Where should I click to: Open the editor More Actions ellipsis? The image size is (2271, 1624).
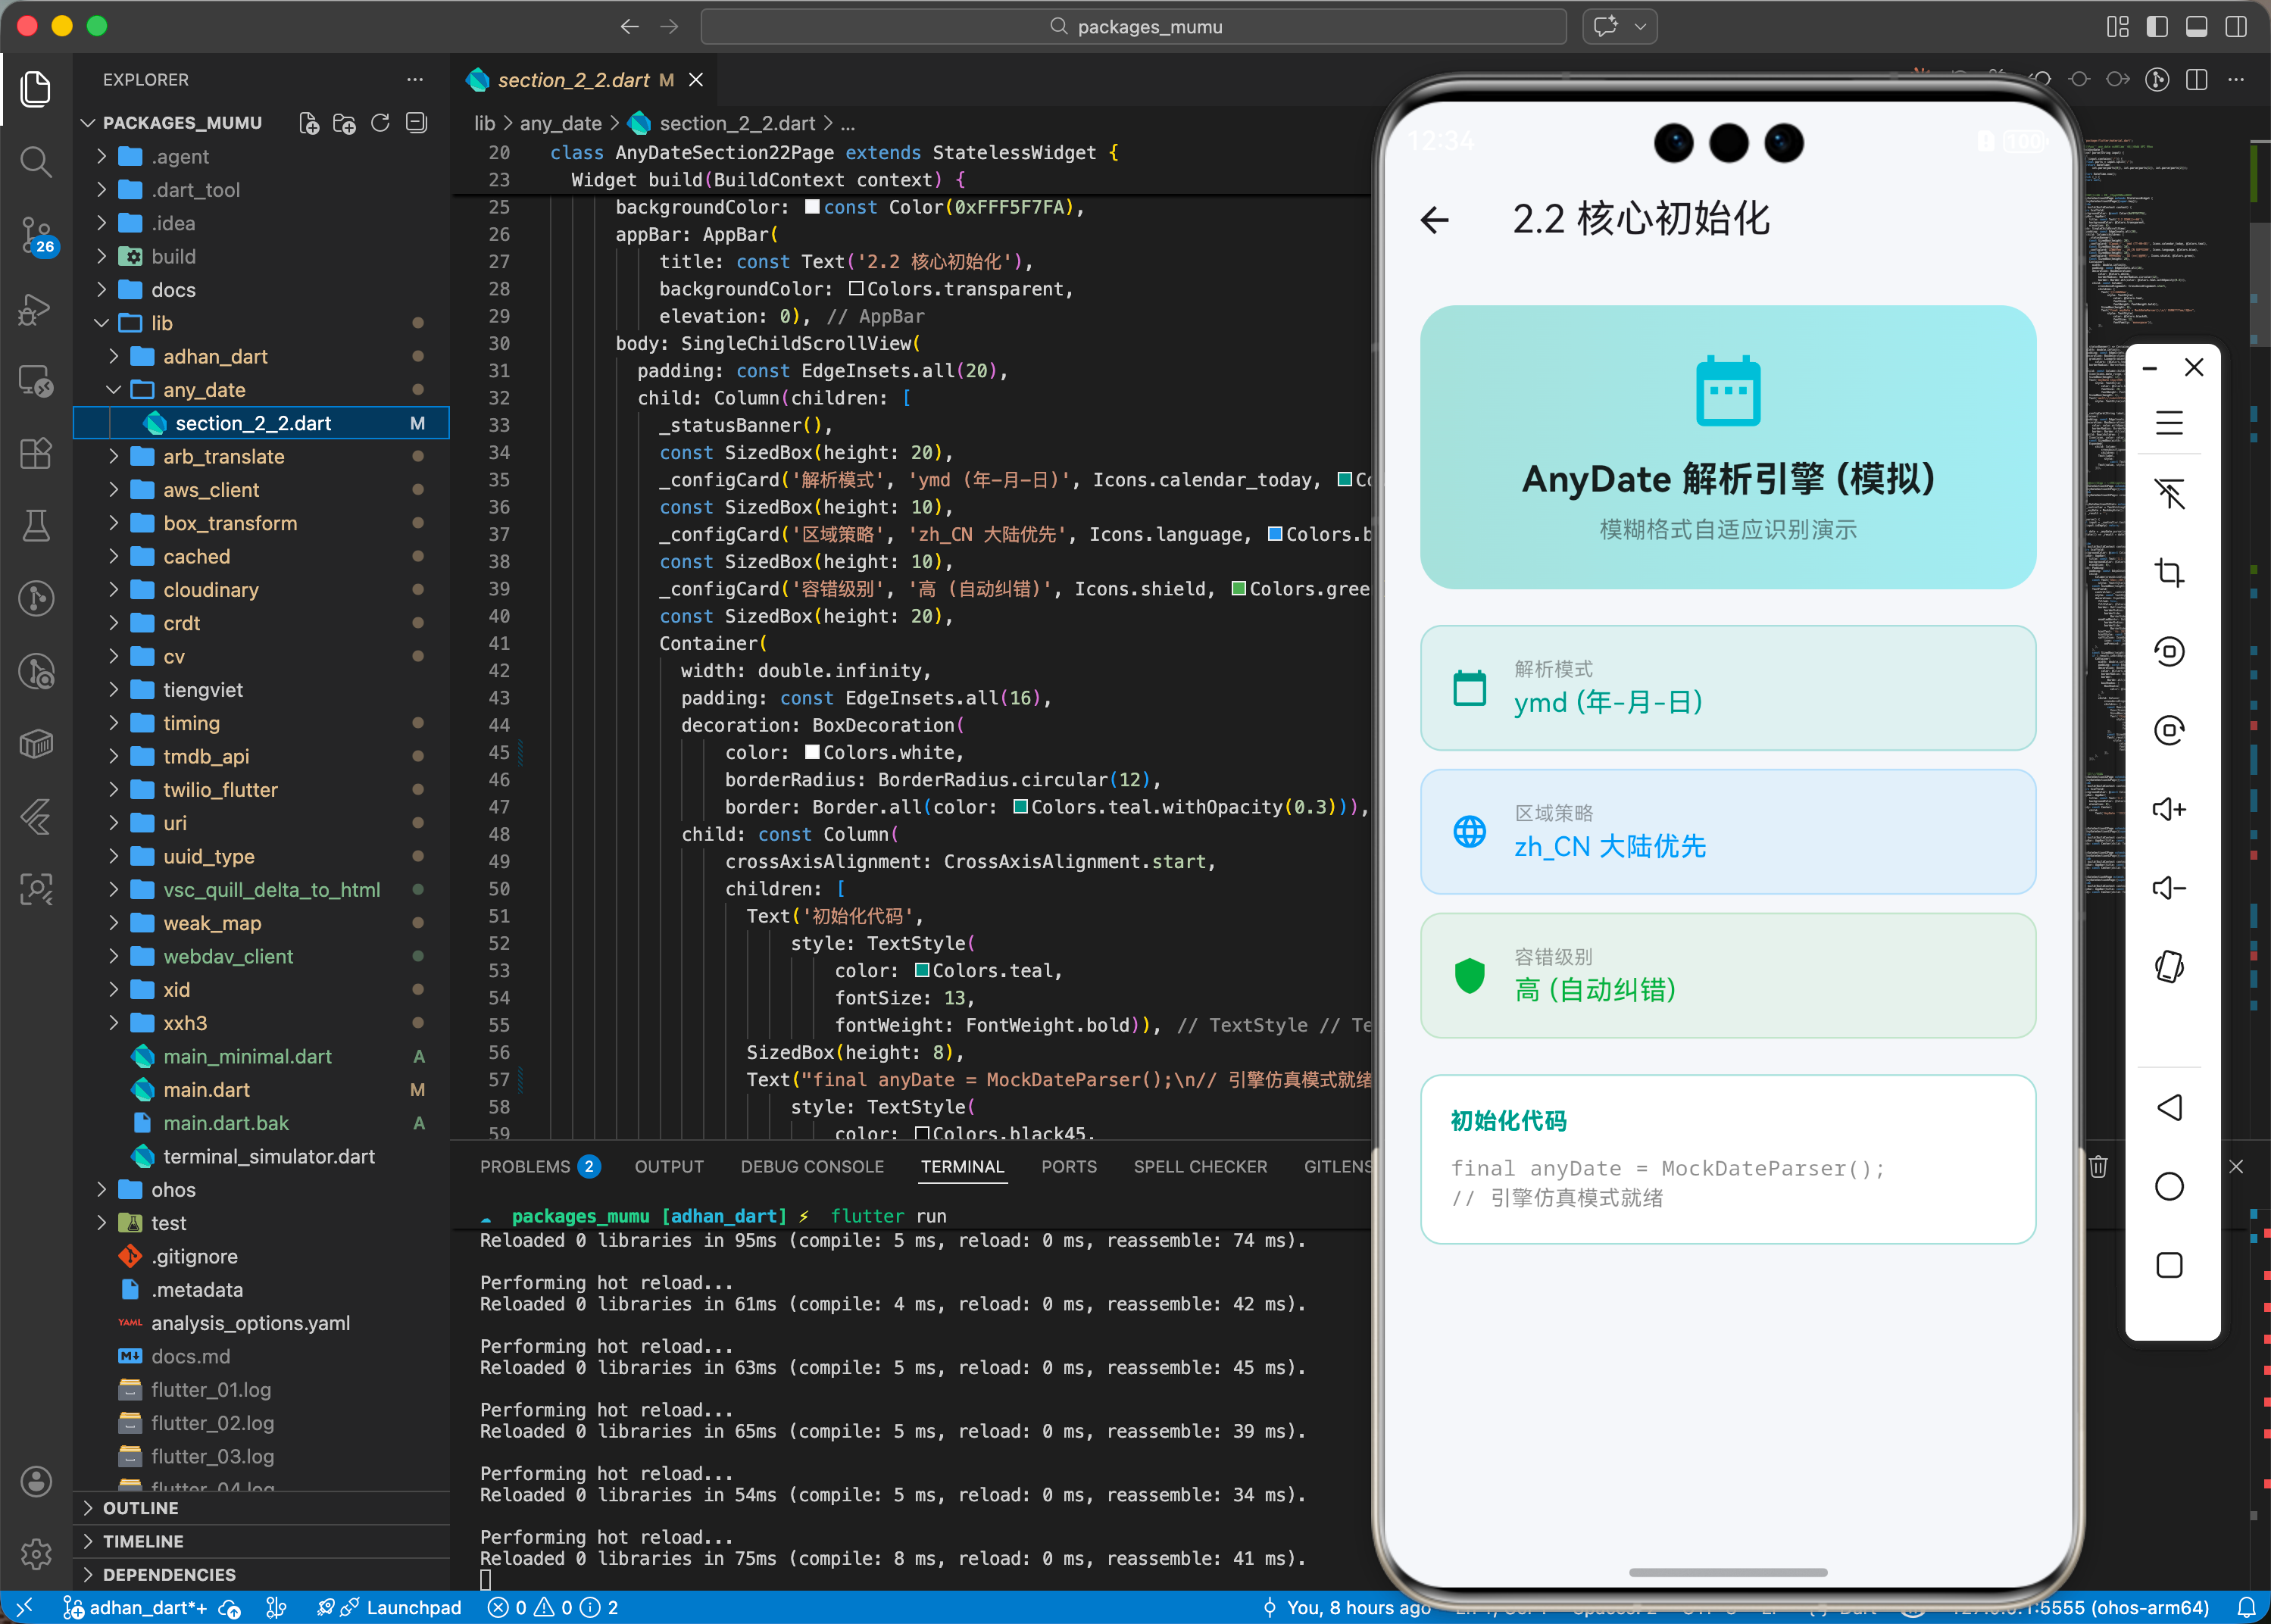[x=2236, y=80]
